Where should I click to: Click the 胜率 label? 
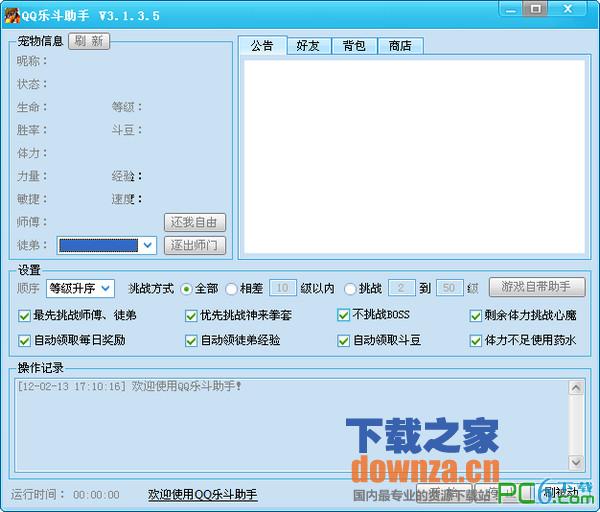[x=32, y=130]
